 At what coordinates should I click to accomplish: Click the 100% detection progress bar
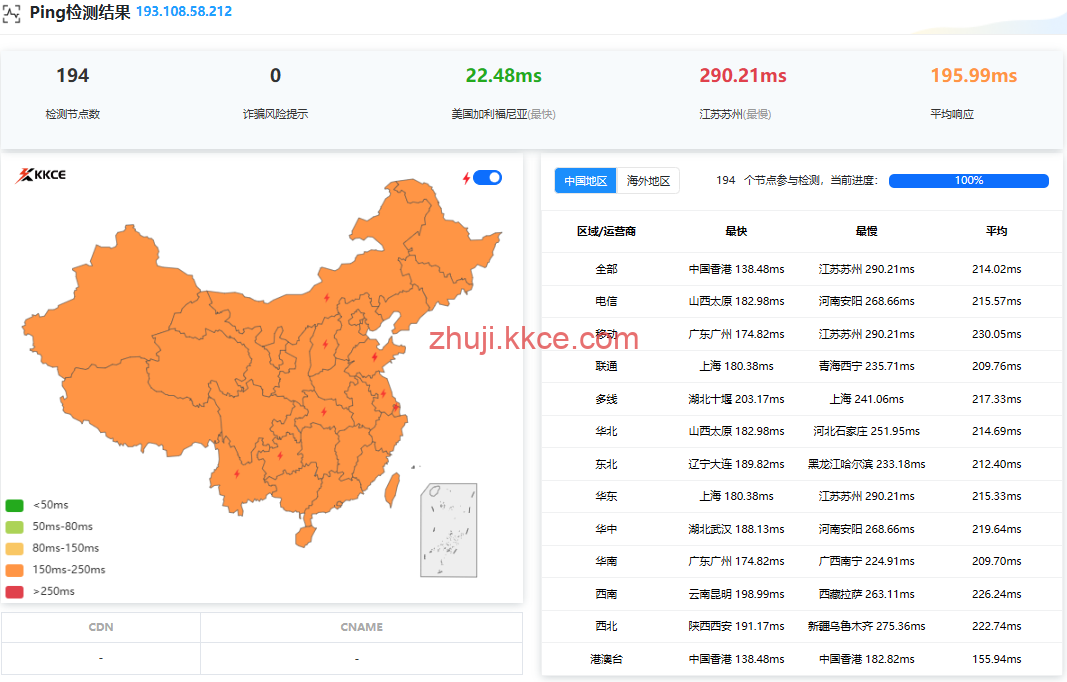tap(968, 181)
